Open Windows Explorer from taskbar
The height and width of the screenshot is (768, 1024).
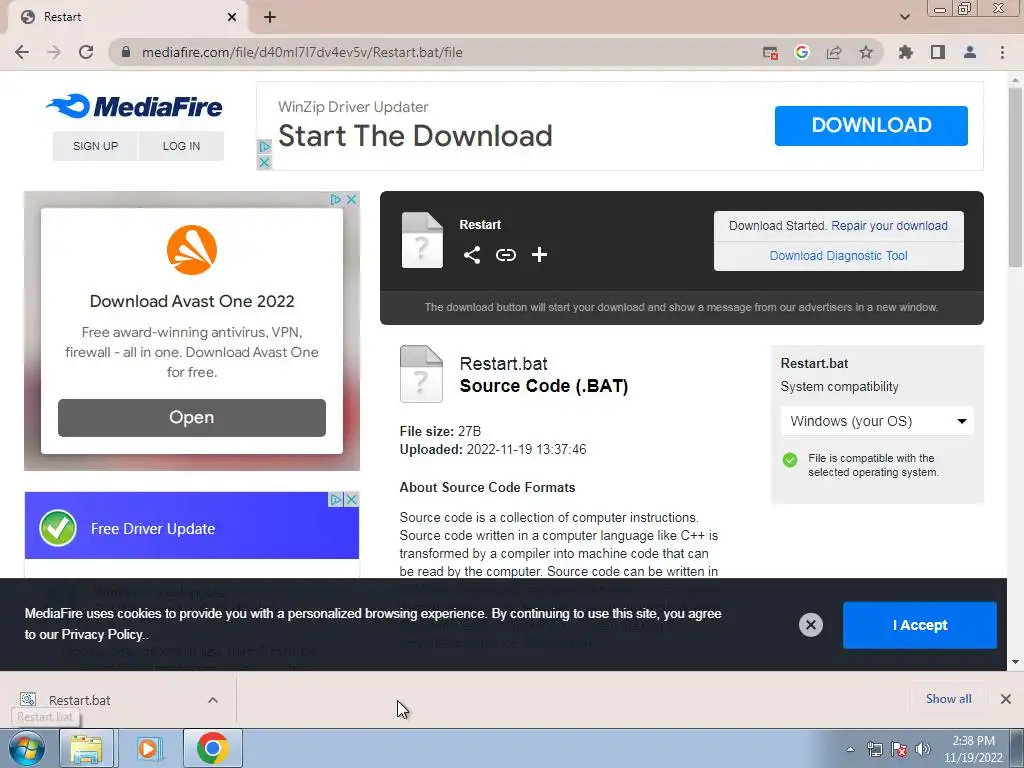click(86, 748)
